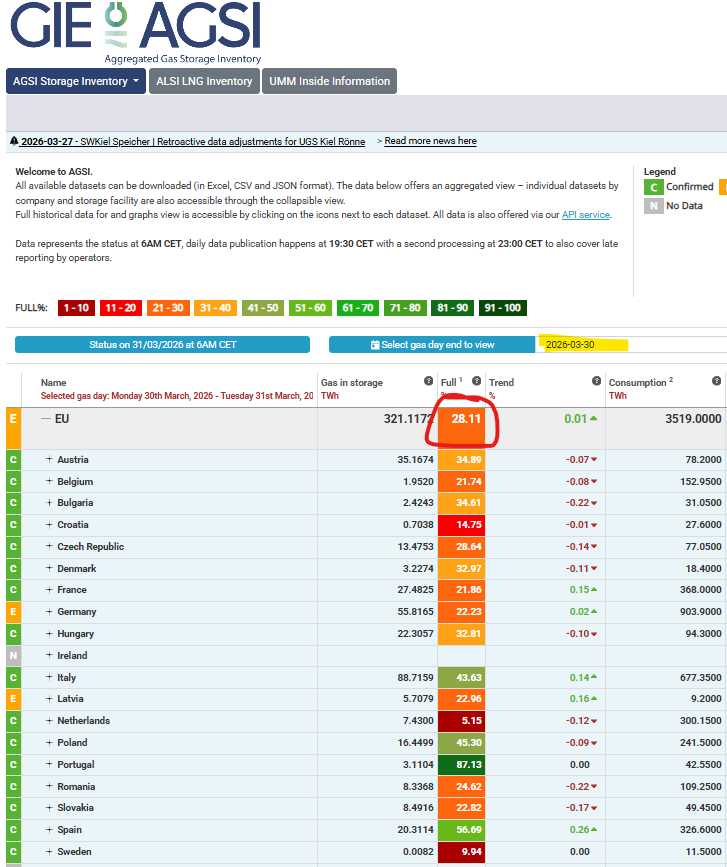Screen dimensions: 727x867
Task: Click the E status badge for Germany
Action: [13, 612]
